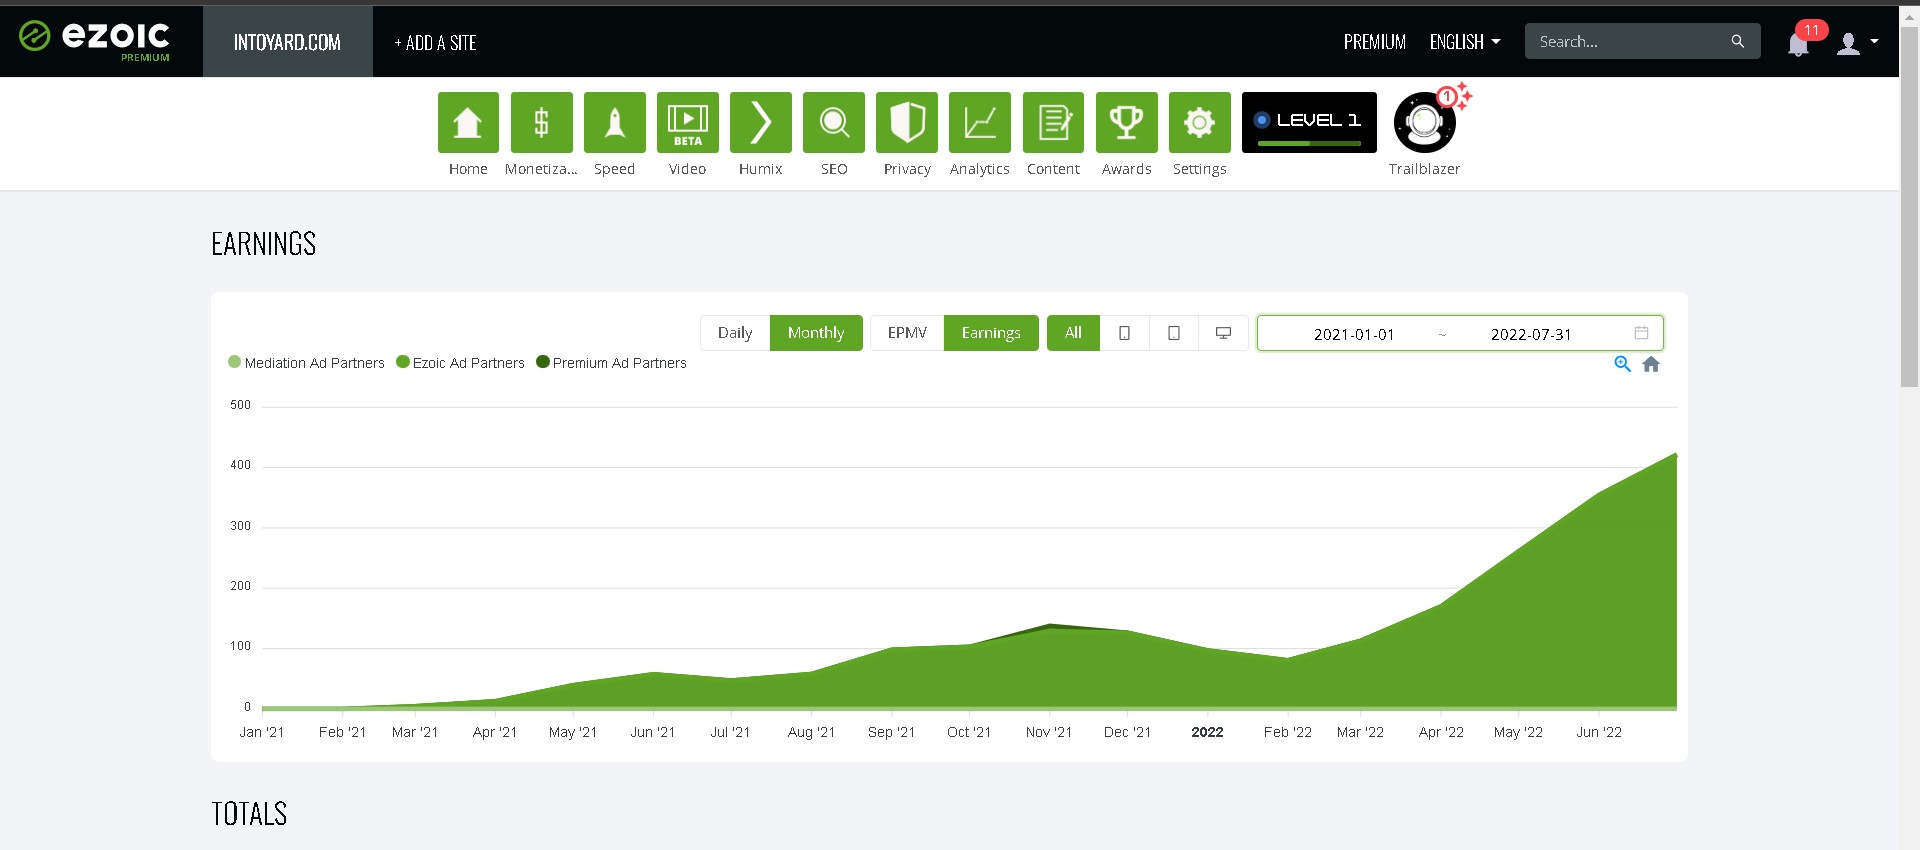Toggle Premium Ad Partners legend series
The image size is (1920, 850).
[611, 363]
